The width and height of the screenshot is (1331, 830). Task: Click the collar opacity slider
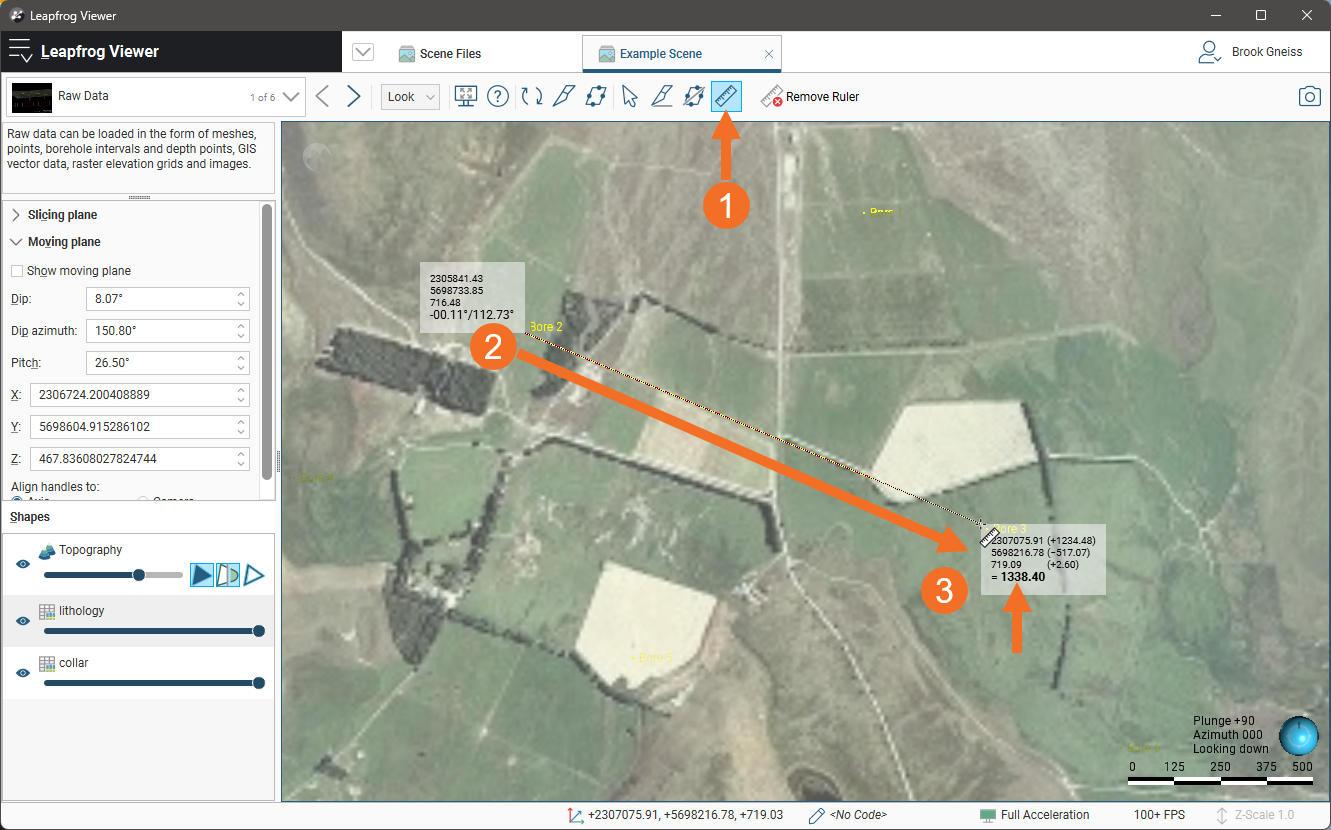(154, 683)
